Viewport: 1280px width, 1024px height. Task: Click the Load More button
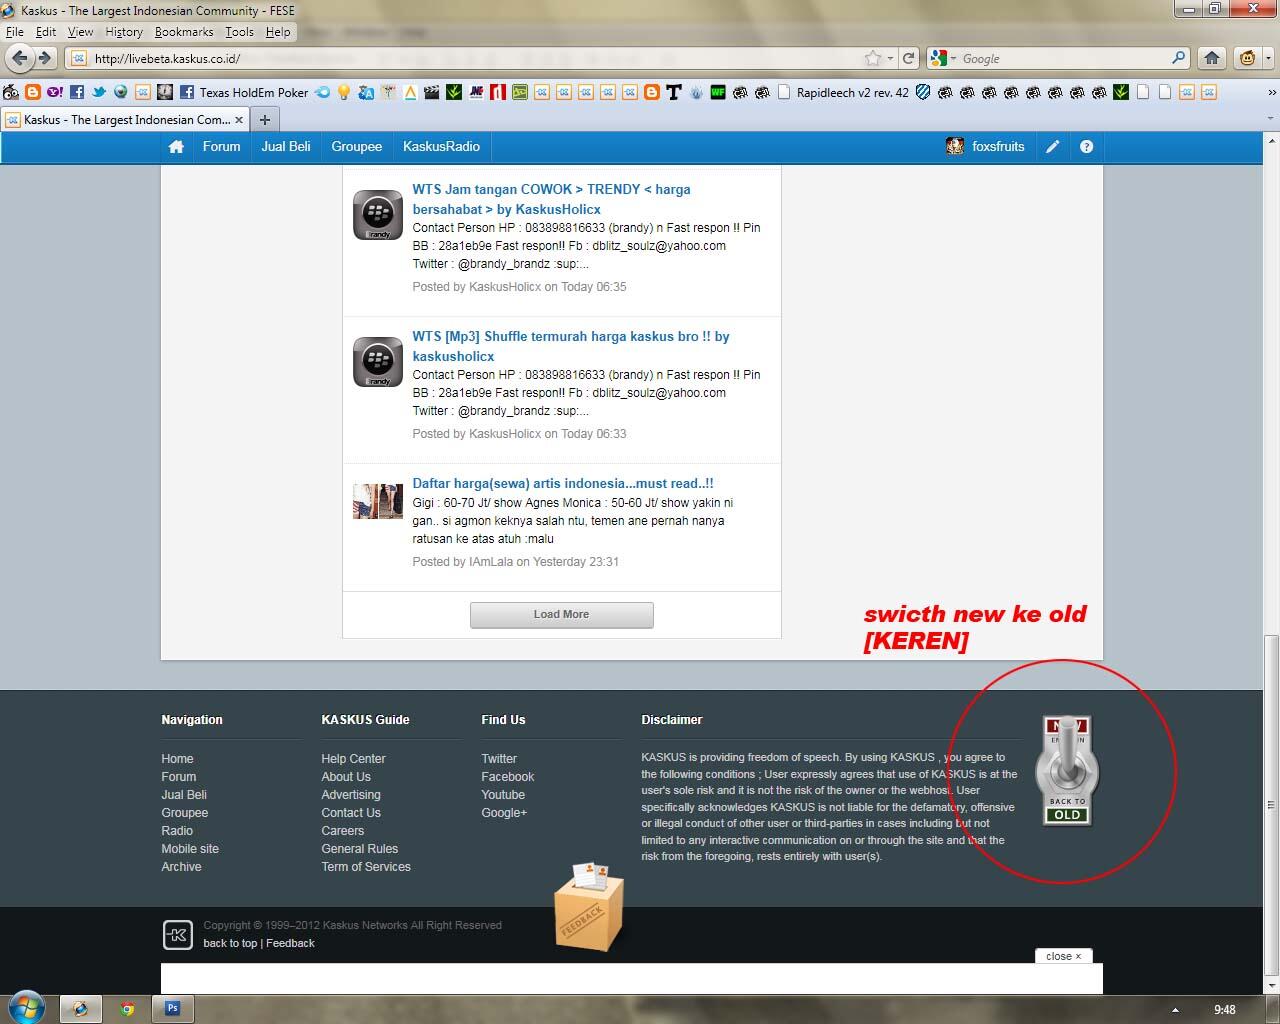562,615
